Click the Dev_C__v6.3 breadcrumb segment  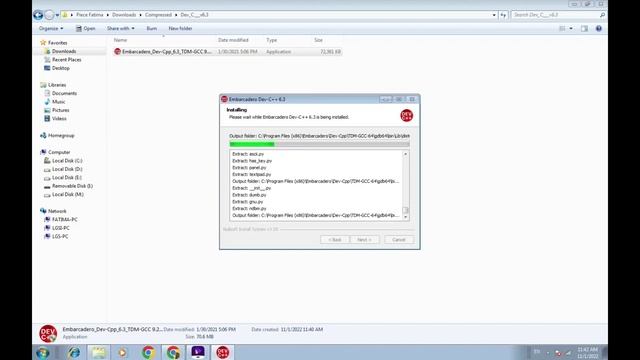pyautogui.click(x=194, y=15)
